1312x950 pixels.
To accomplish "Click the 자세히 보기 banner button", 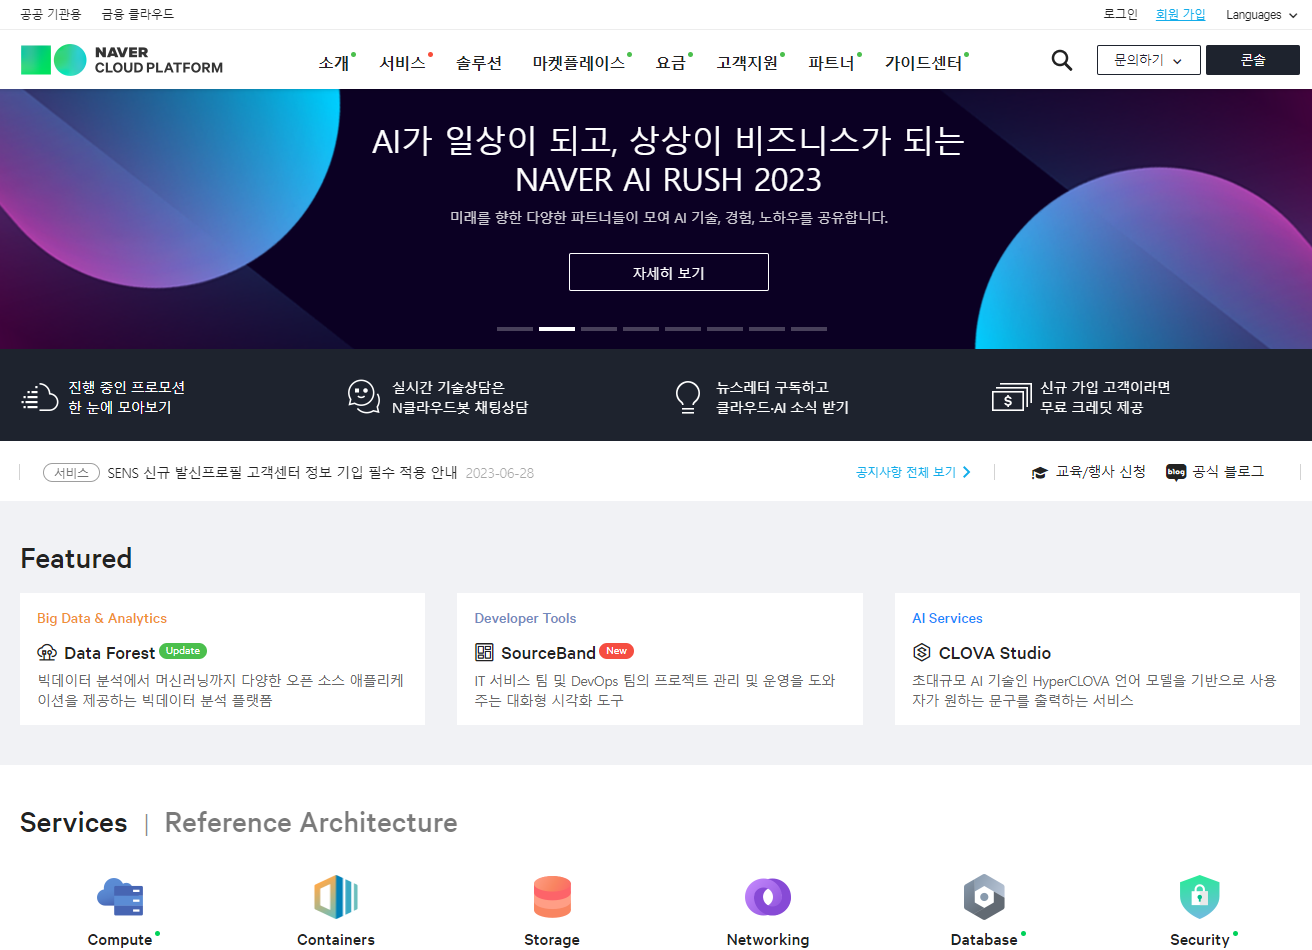I will coord(669,272).
